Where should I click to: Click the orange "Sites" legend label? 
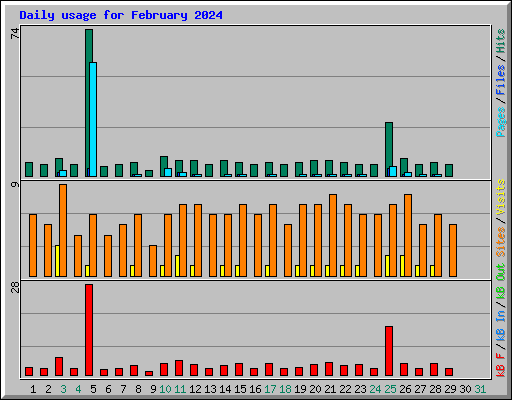(501, 242)
